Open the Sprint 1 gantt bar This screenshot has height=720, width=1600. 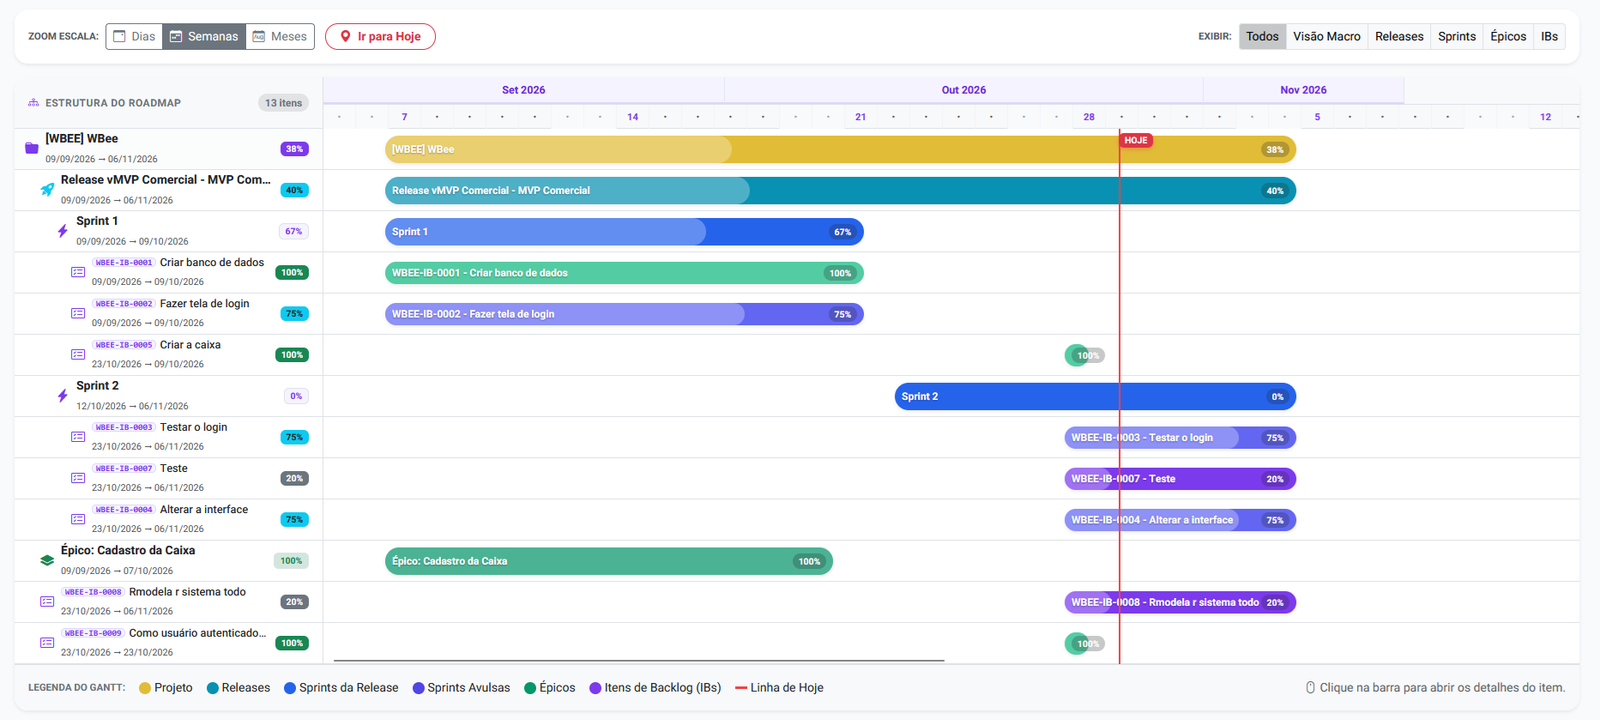click(624, 232)
